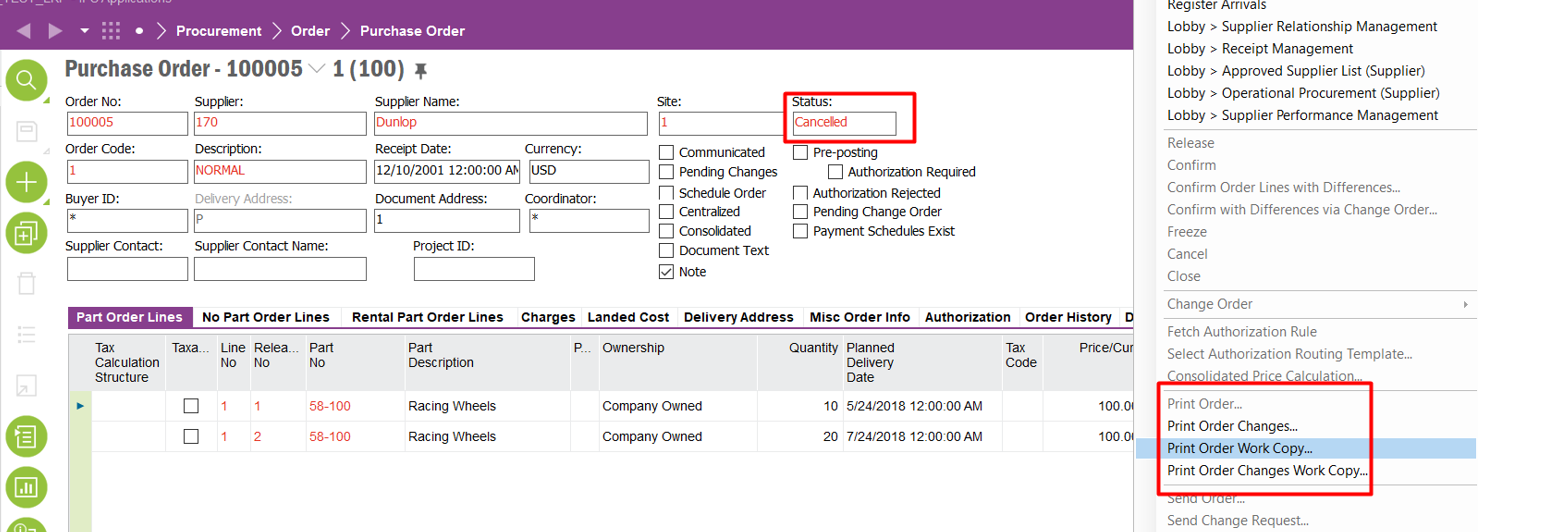Viewport: 1548px width, 532px height.
Task: Toggle the Payment Schedules Exist checkbox
Action: 801,231
